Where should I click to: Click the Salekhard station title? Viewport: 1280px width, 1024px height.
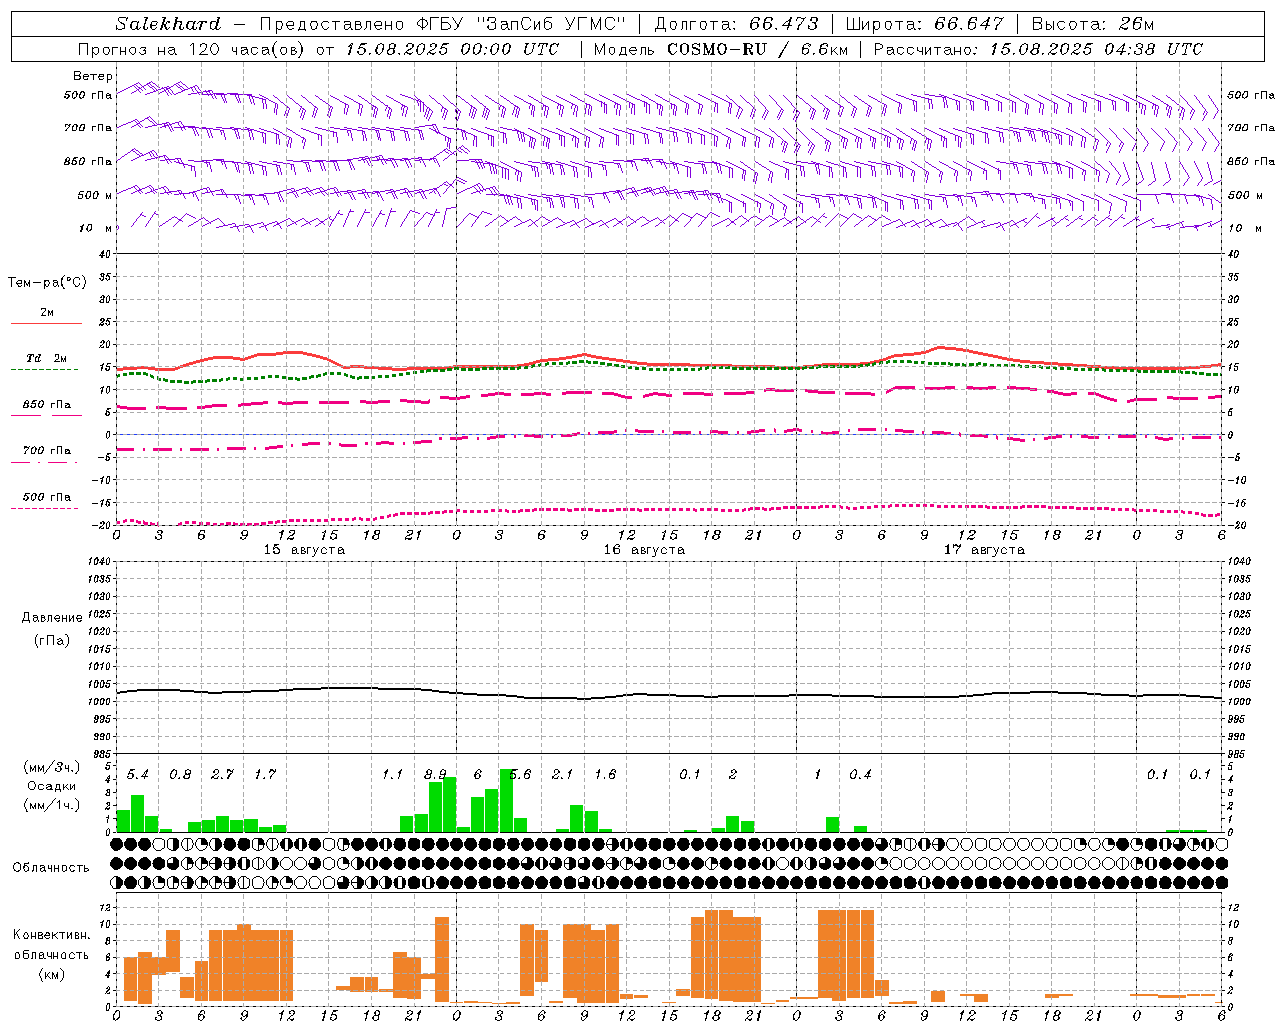point(168,24)
